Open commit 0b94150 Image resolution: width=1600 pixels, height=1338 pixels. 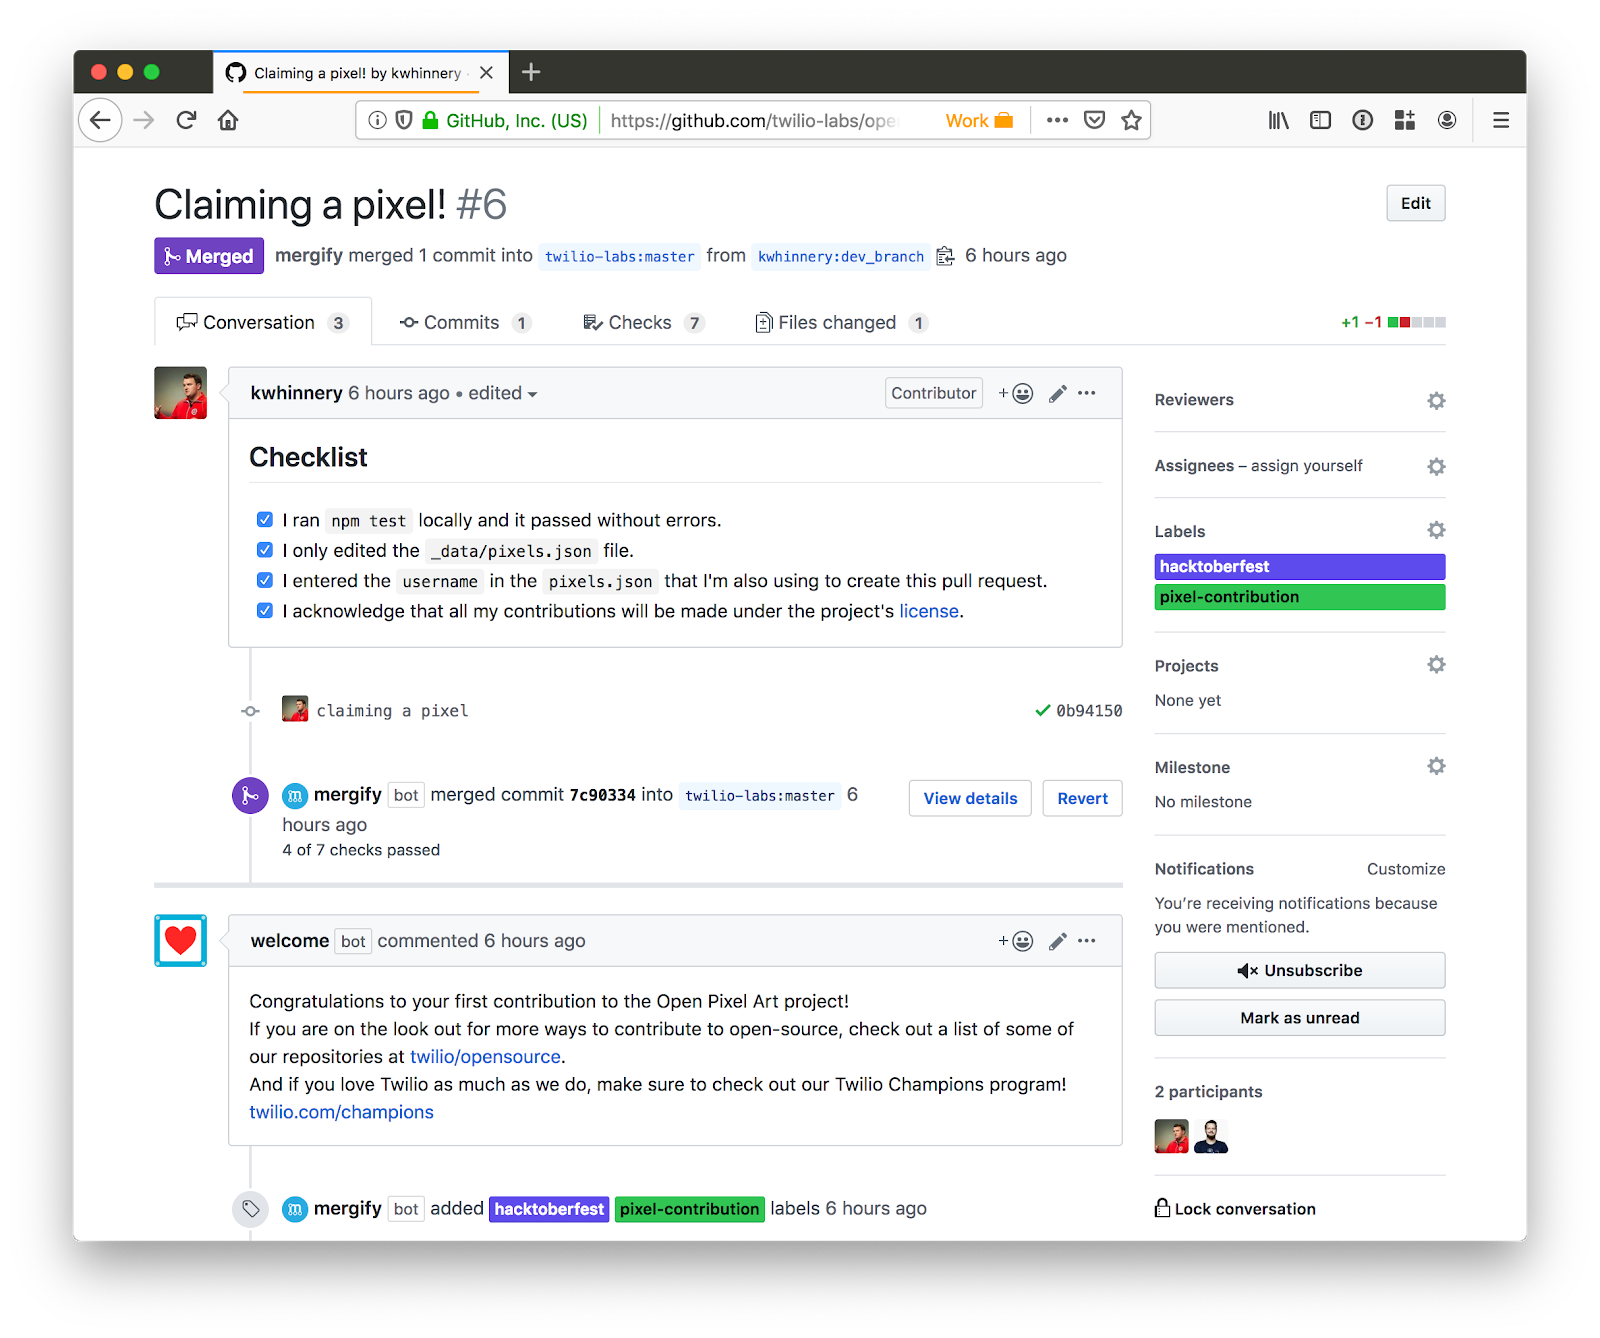[1089, 711]
